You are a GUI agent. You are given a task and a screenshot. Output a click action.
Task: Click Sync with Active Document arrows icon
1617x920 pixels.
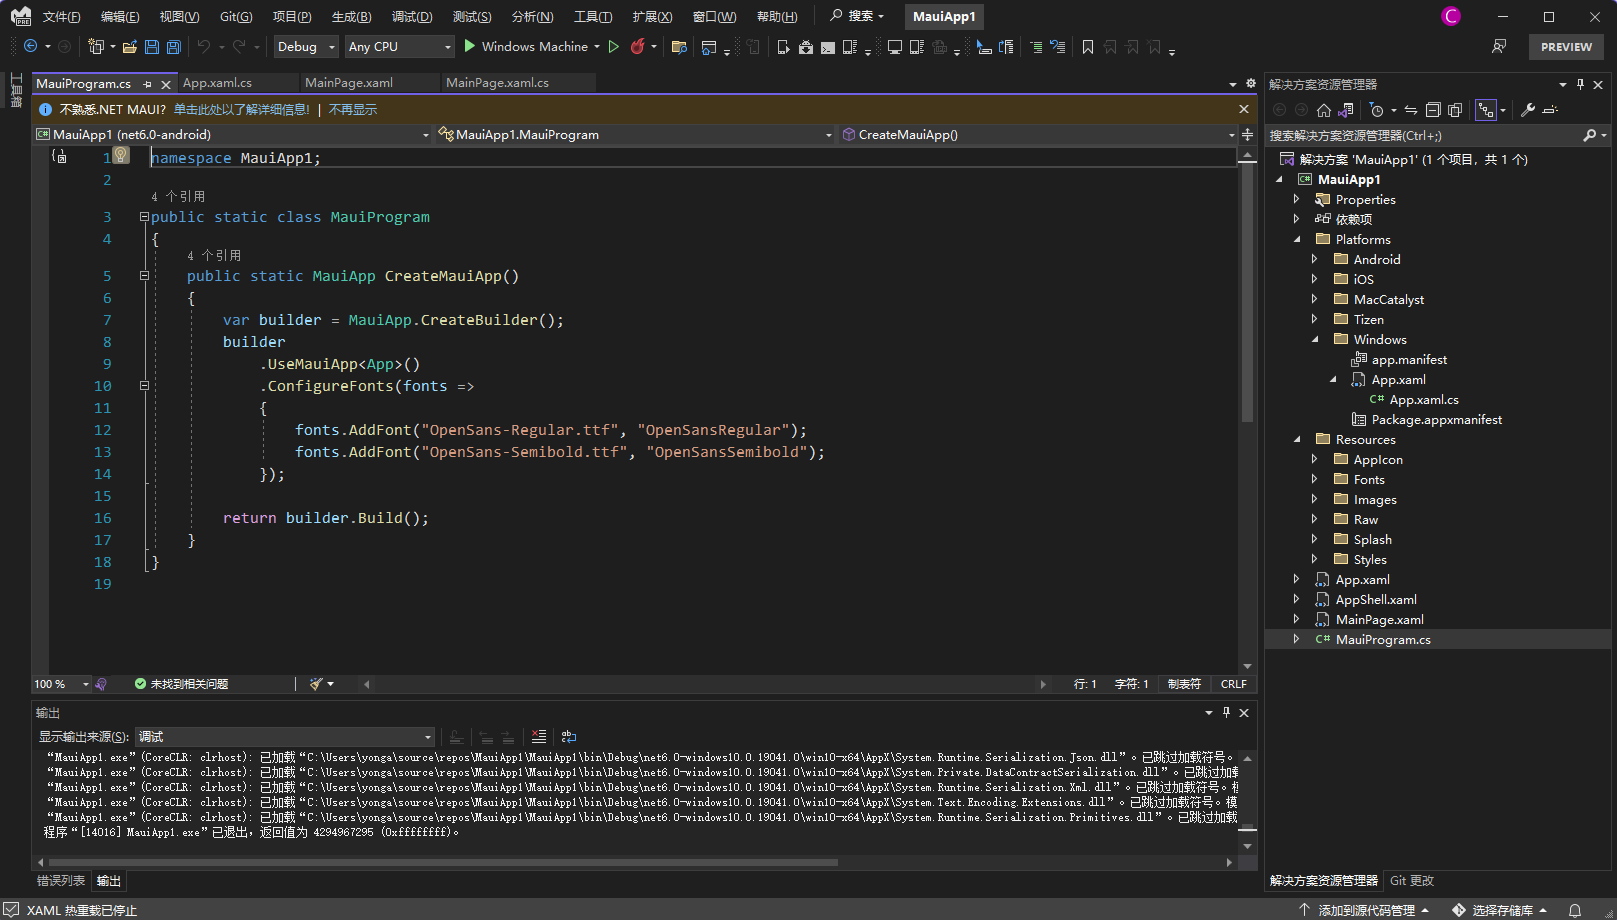pos(1411,110)
